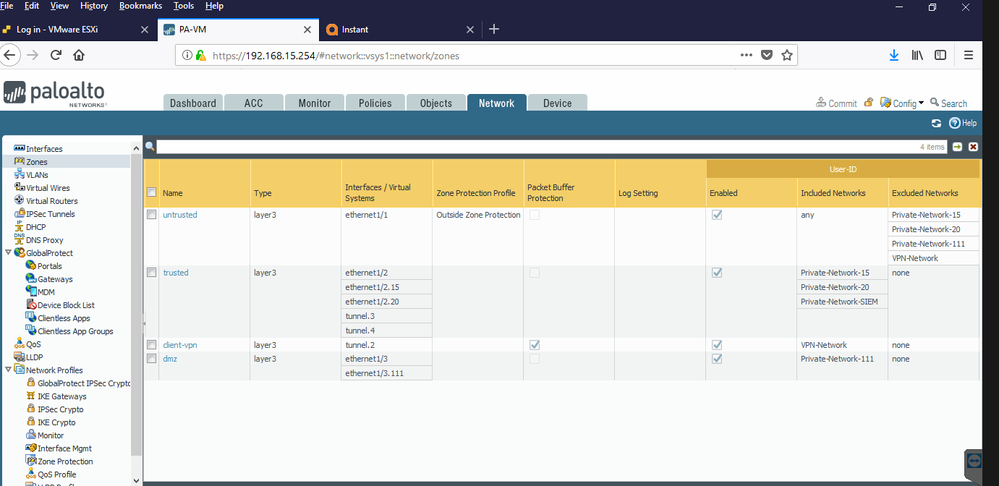Collapse the GlobalProtect tree node

point(8,253)
